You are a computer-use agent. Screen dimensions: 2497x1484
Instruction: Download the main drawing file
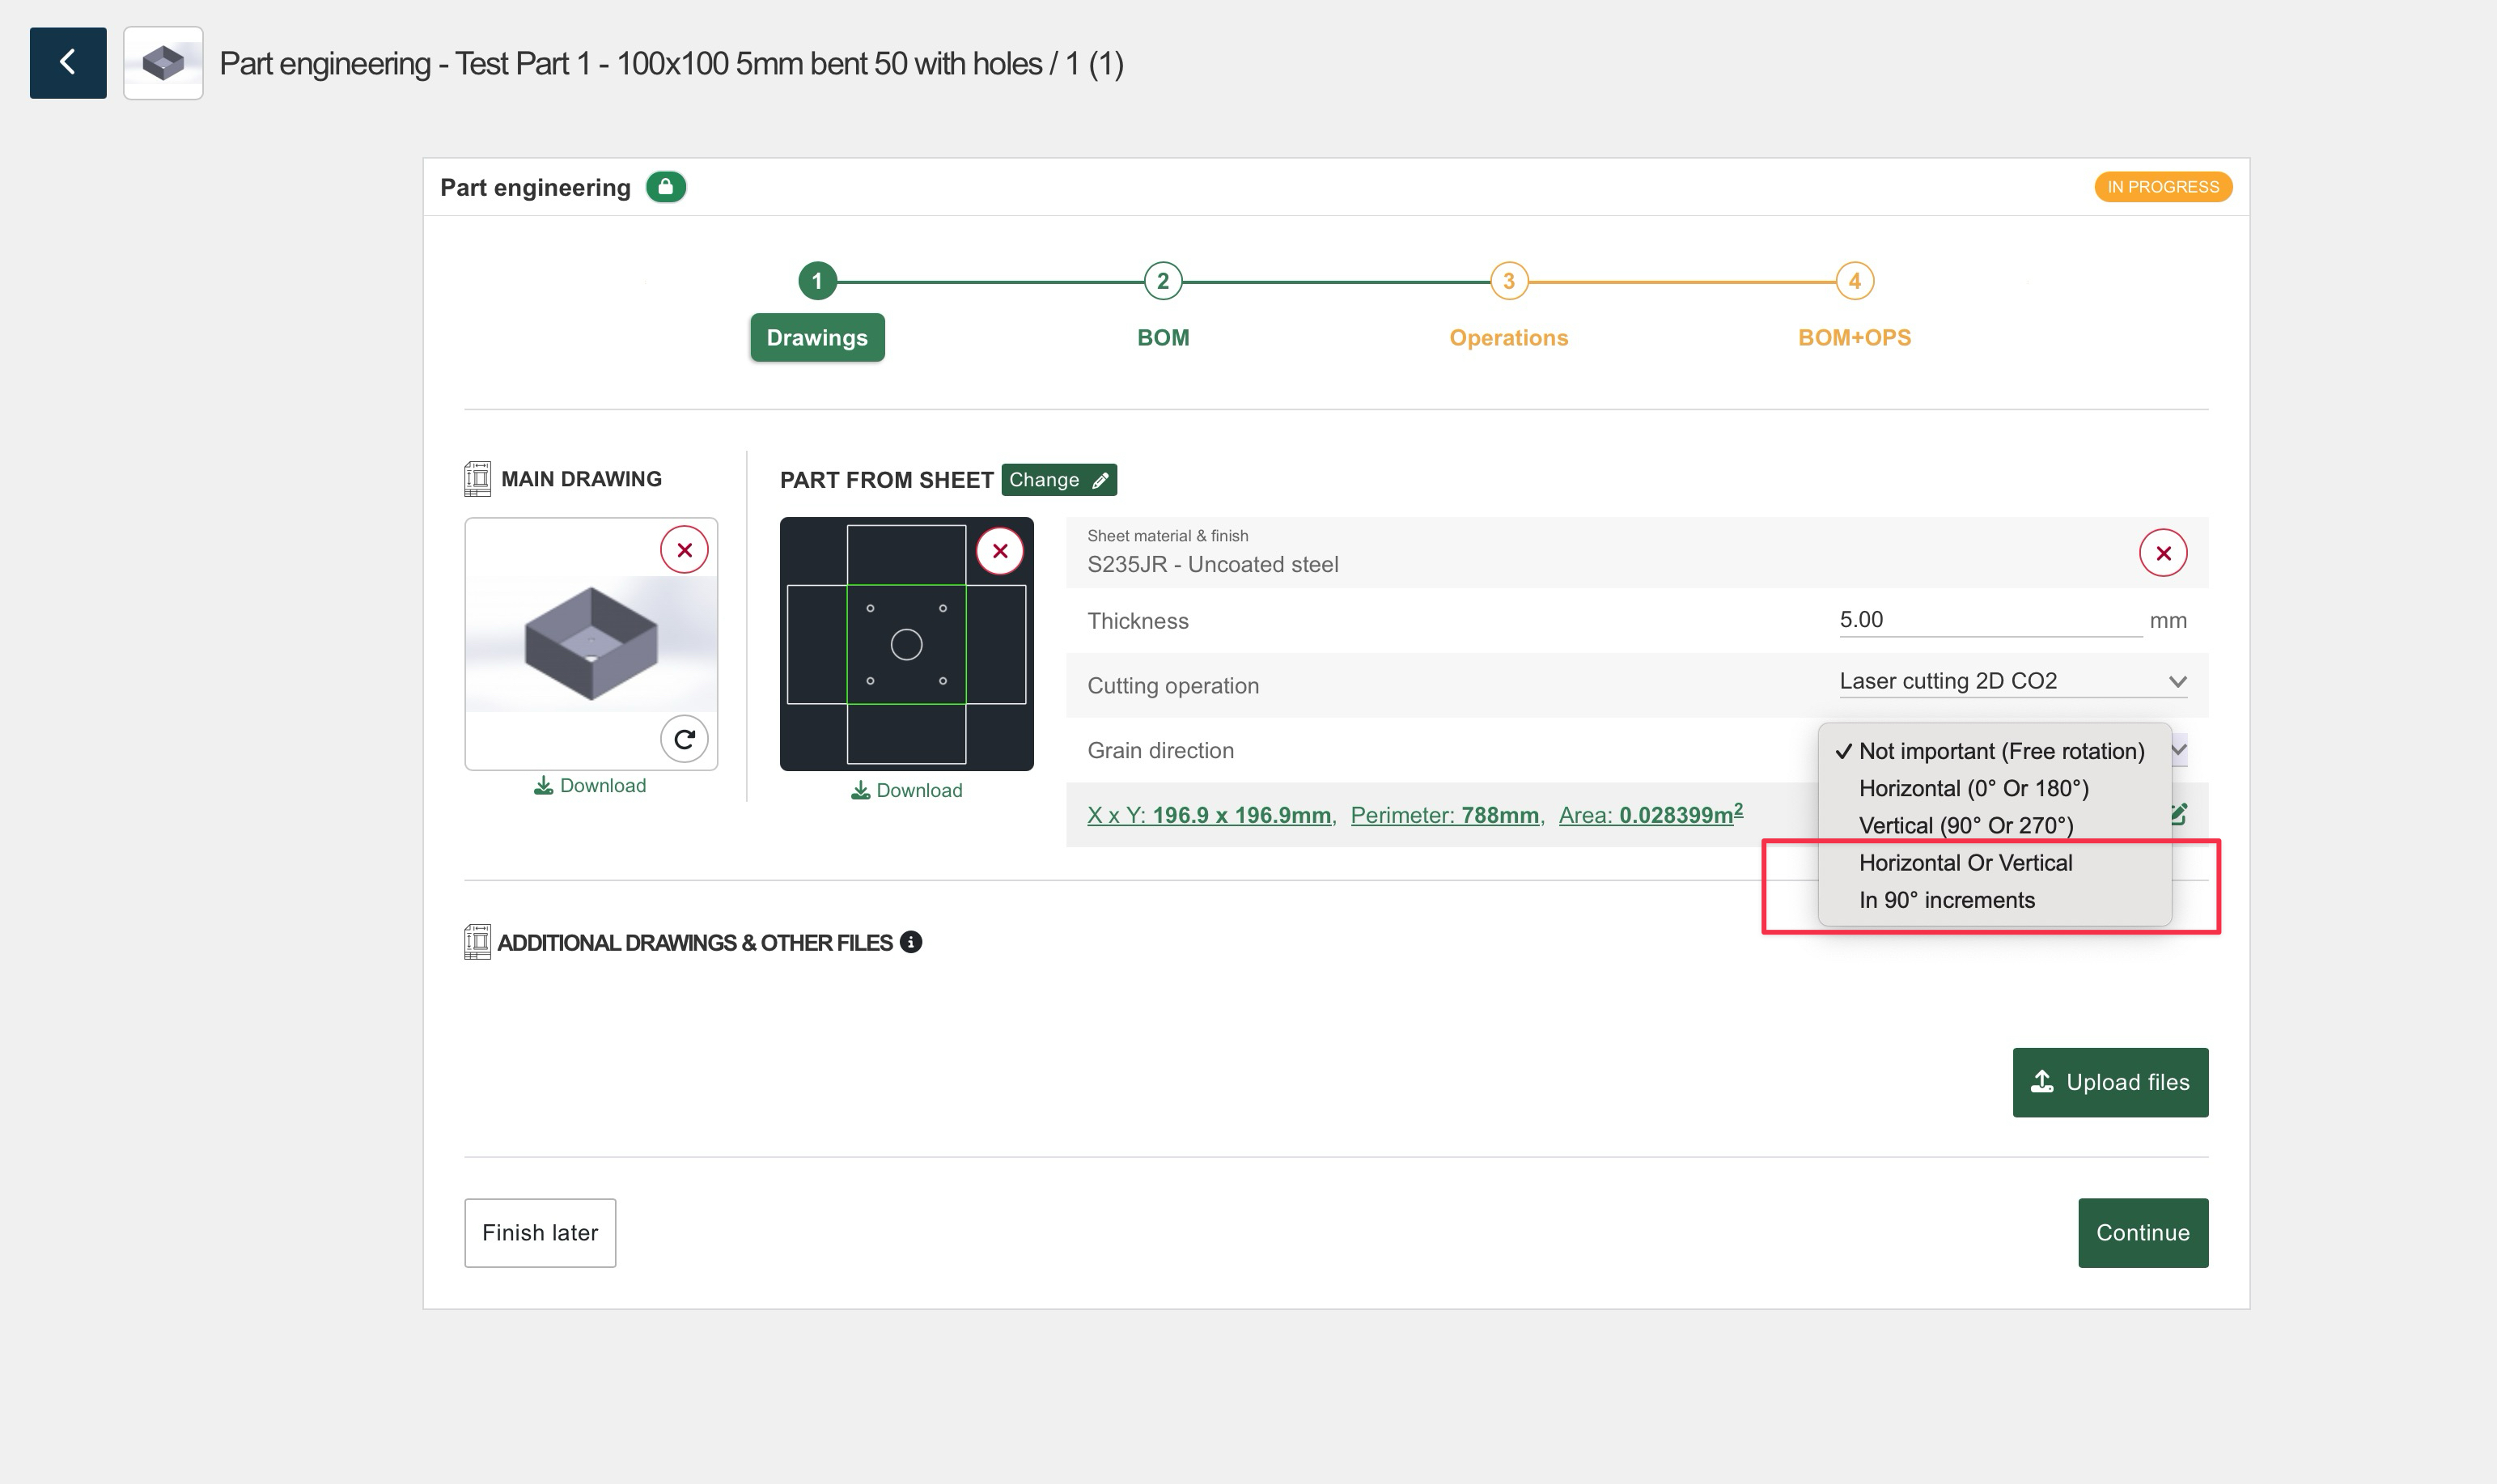click(590, 785)
